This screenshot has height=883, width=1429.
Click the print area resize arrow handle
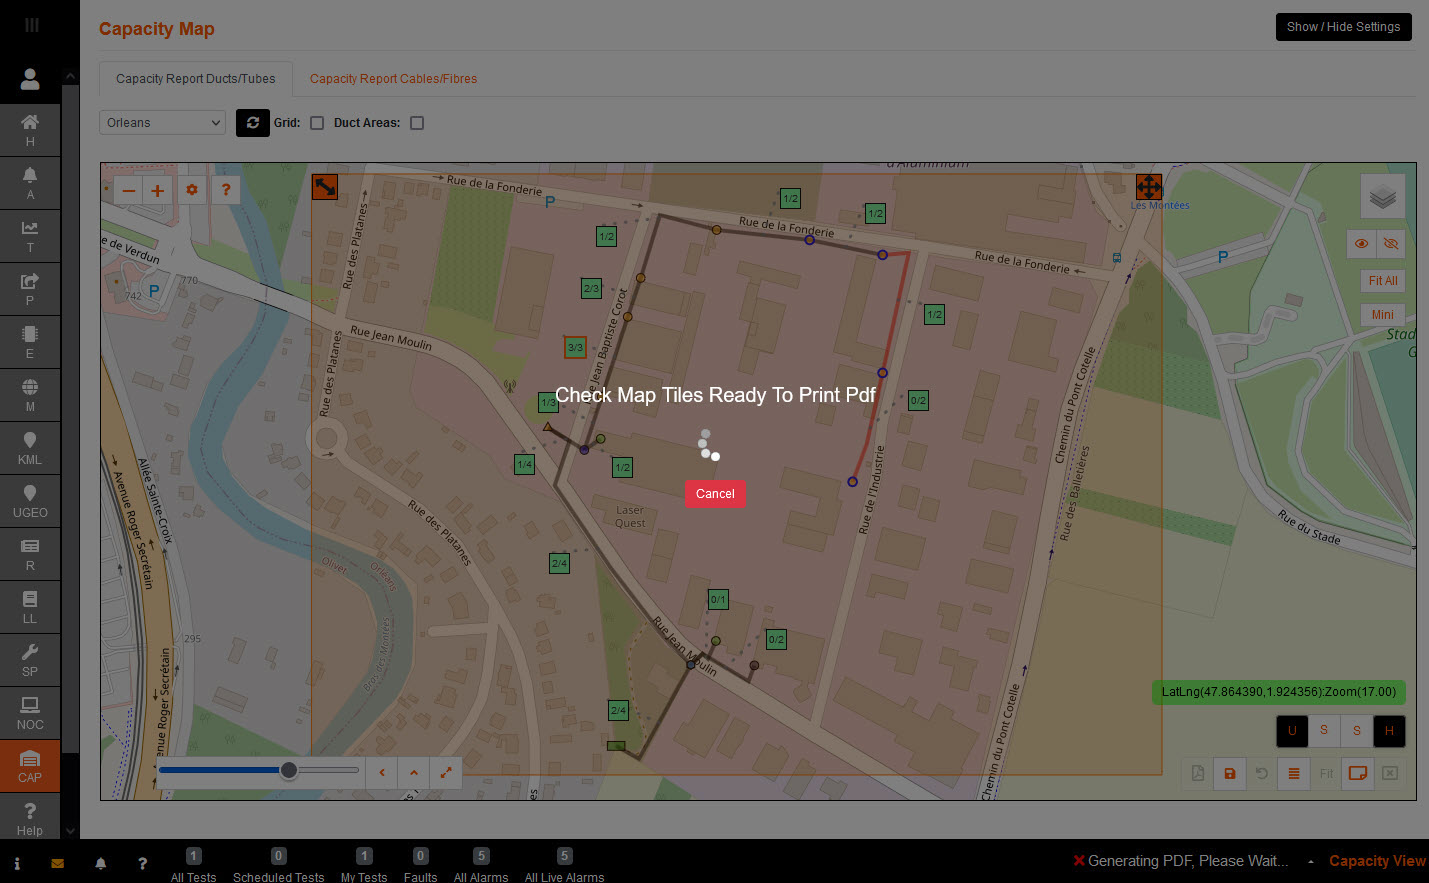[325, 187]
